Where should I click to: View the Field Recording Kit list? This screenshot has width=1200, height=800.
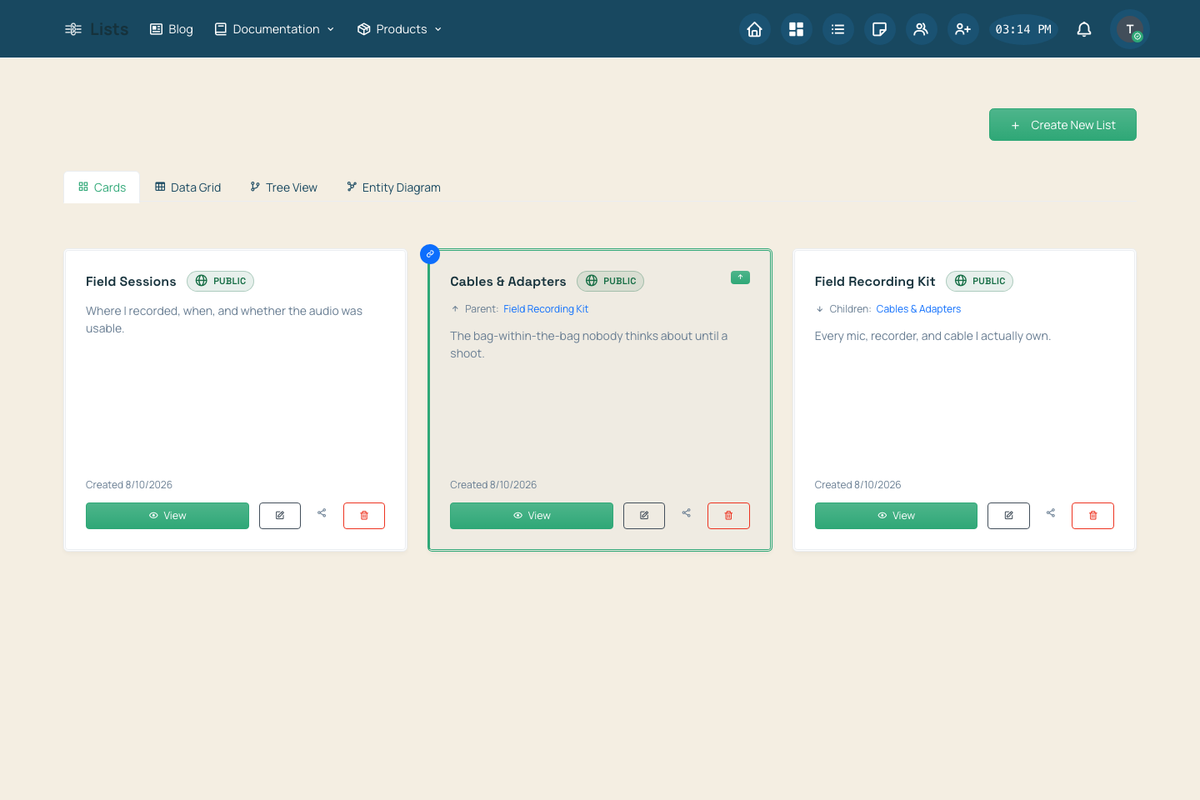[896, 515]
